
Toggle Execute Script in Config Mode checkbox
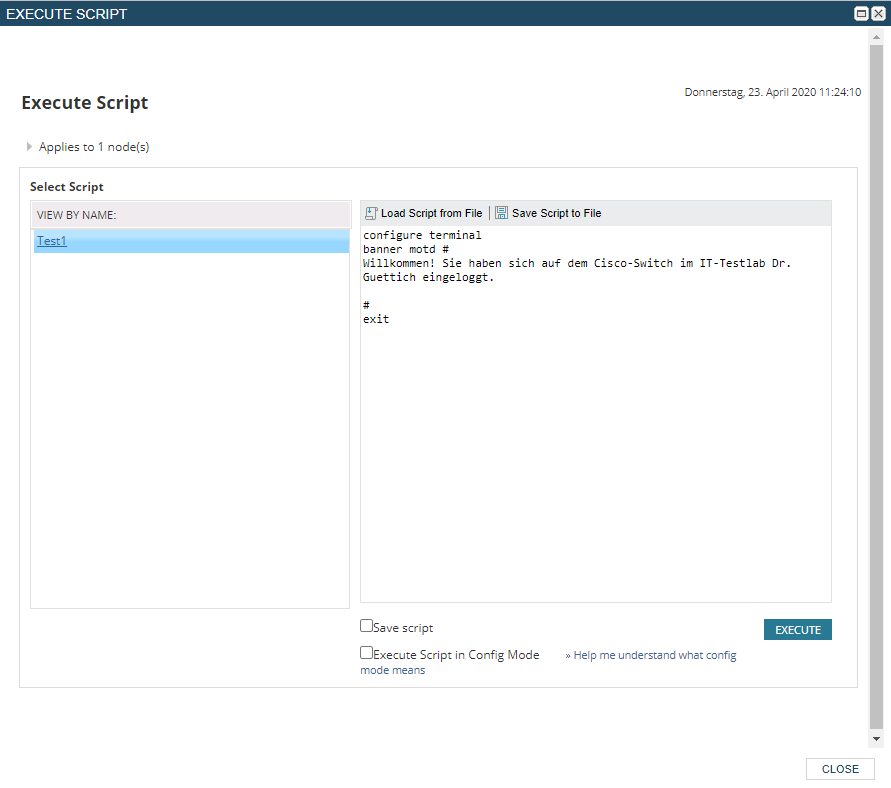pos(367,653)
